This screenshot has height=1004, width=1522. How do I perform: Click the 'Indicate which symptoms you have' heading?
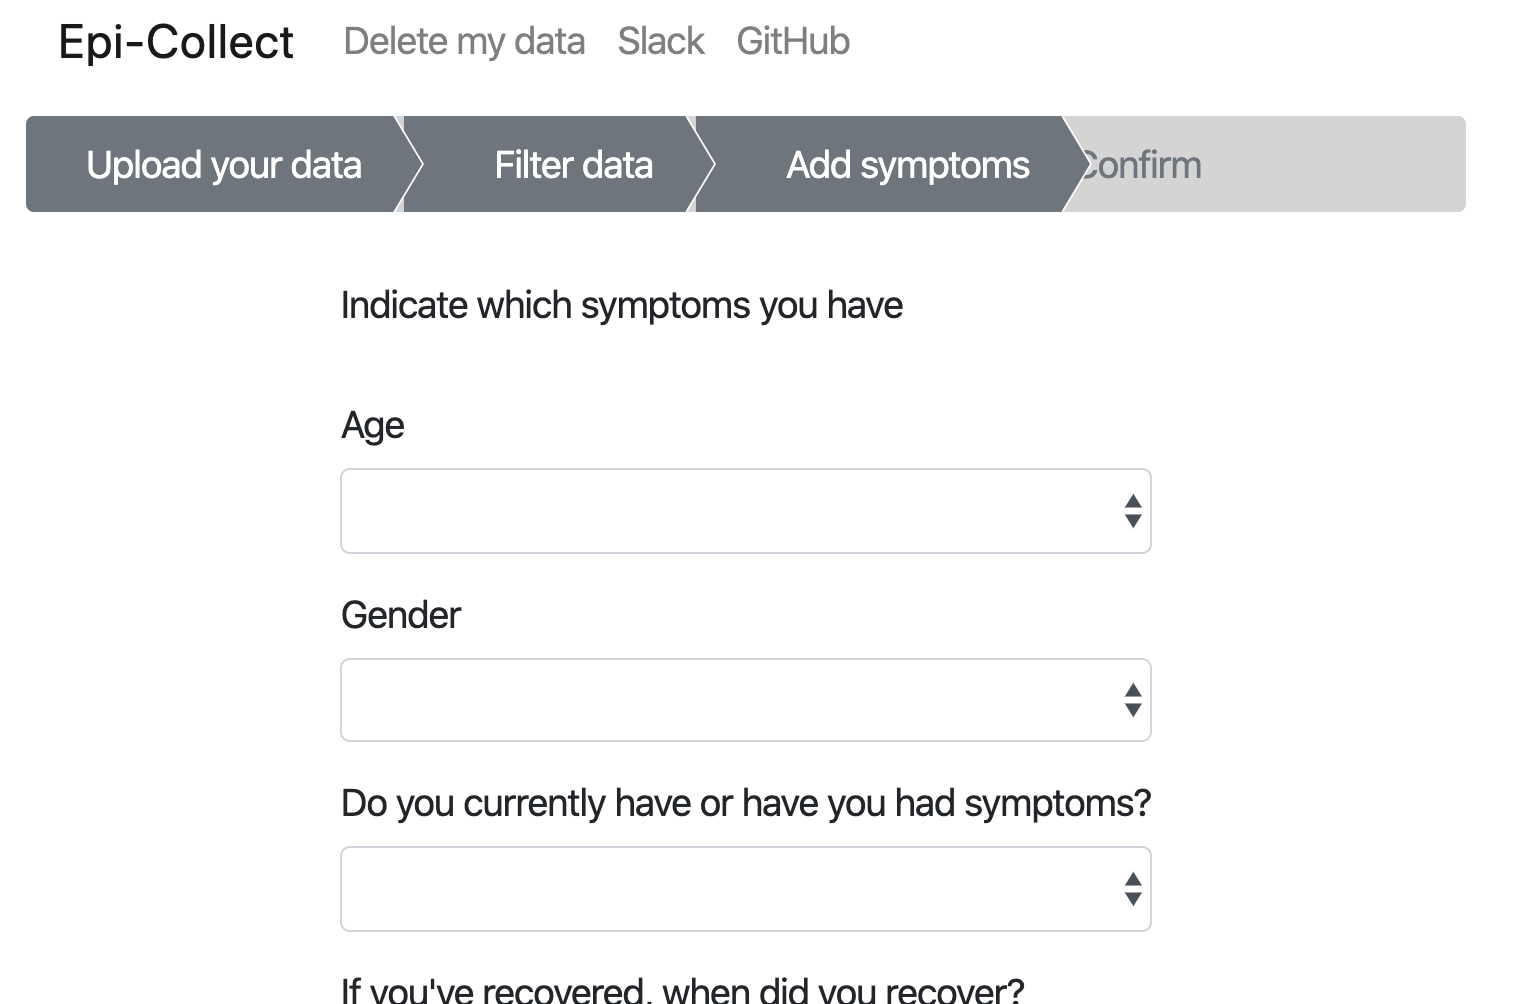621,305
